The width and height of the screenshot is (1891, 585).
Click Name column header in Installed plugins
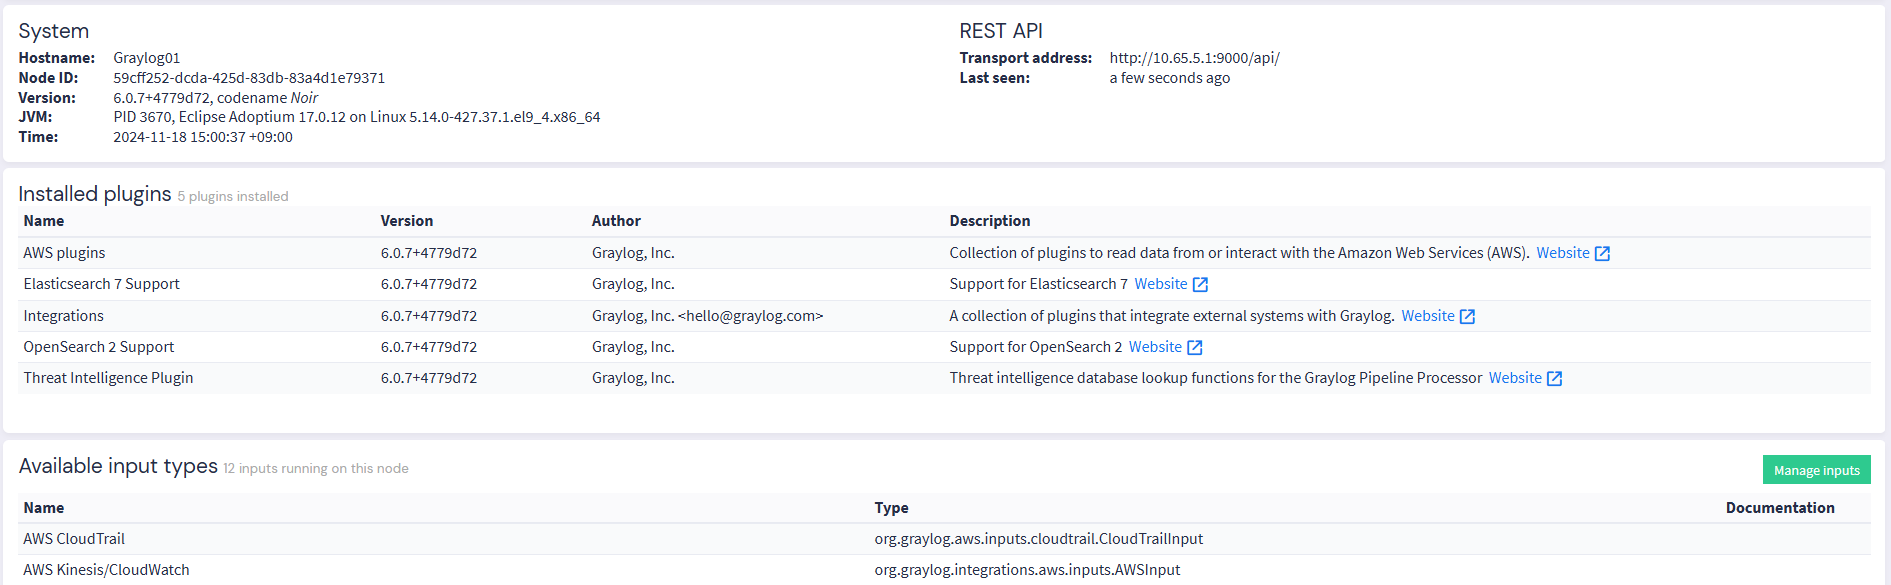coord(44,221)
